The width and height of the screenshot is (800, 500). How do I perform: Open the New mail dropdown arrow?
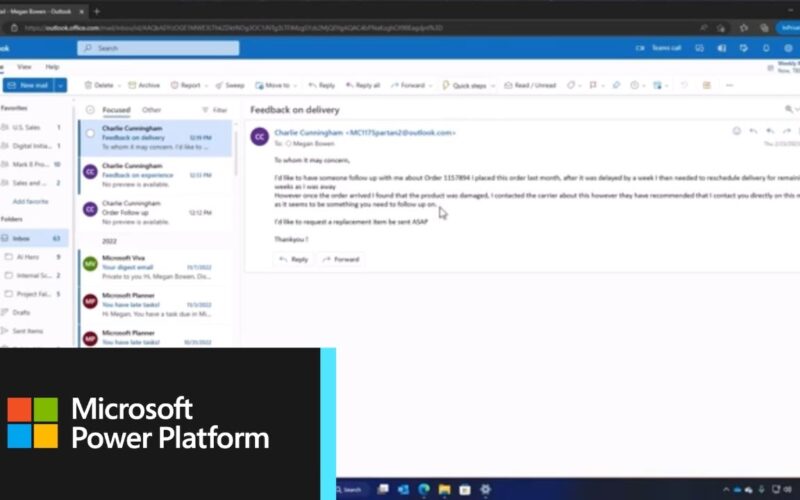[61, 85]
